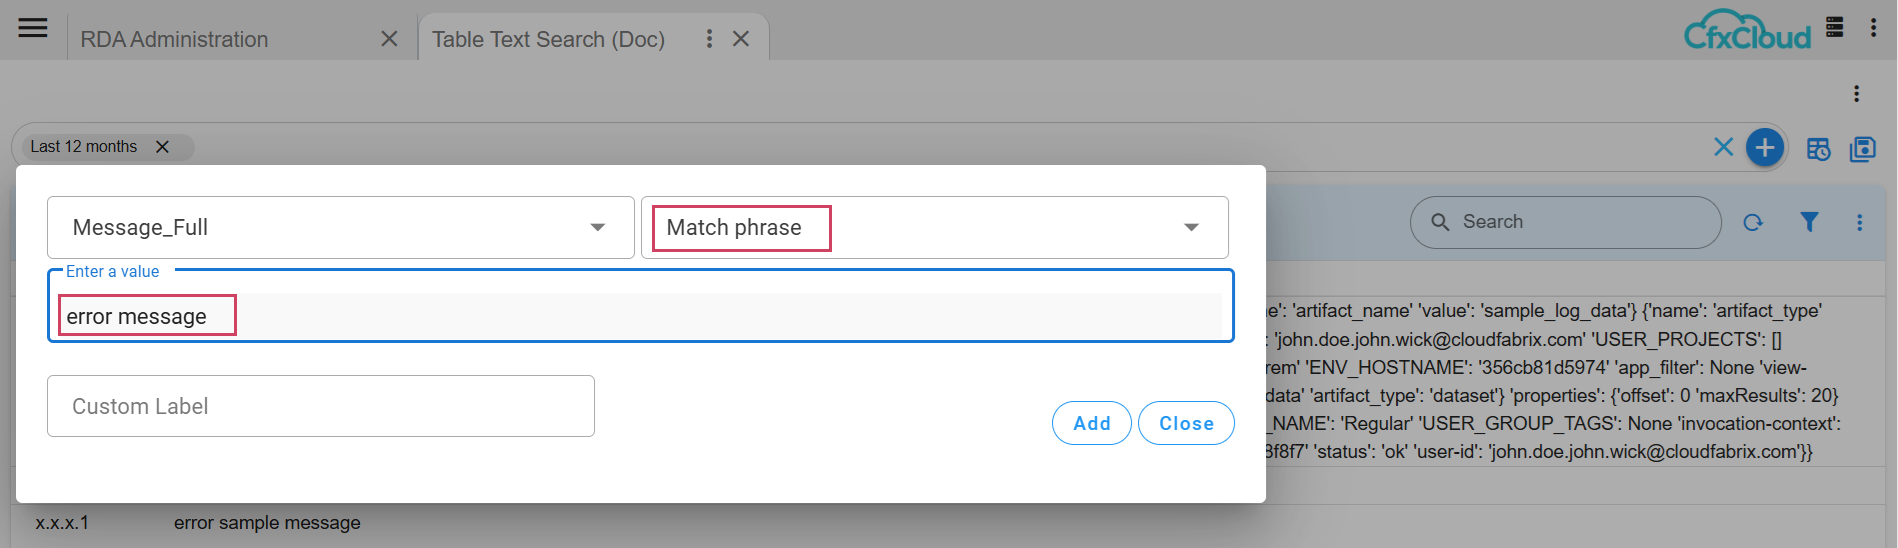Refresh the table results
The width and height of the screenshot is (1898, 548).
coord(1753,222)
